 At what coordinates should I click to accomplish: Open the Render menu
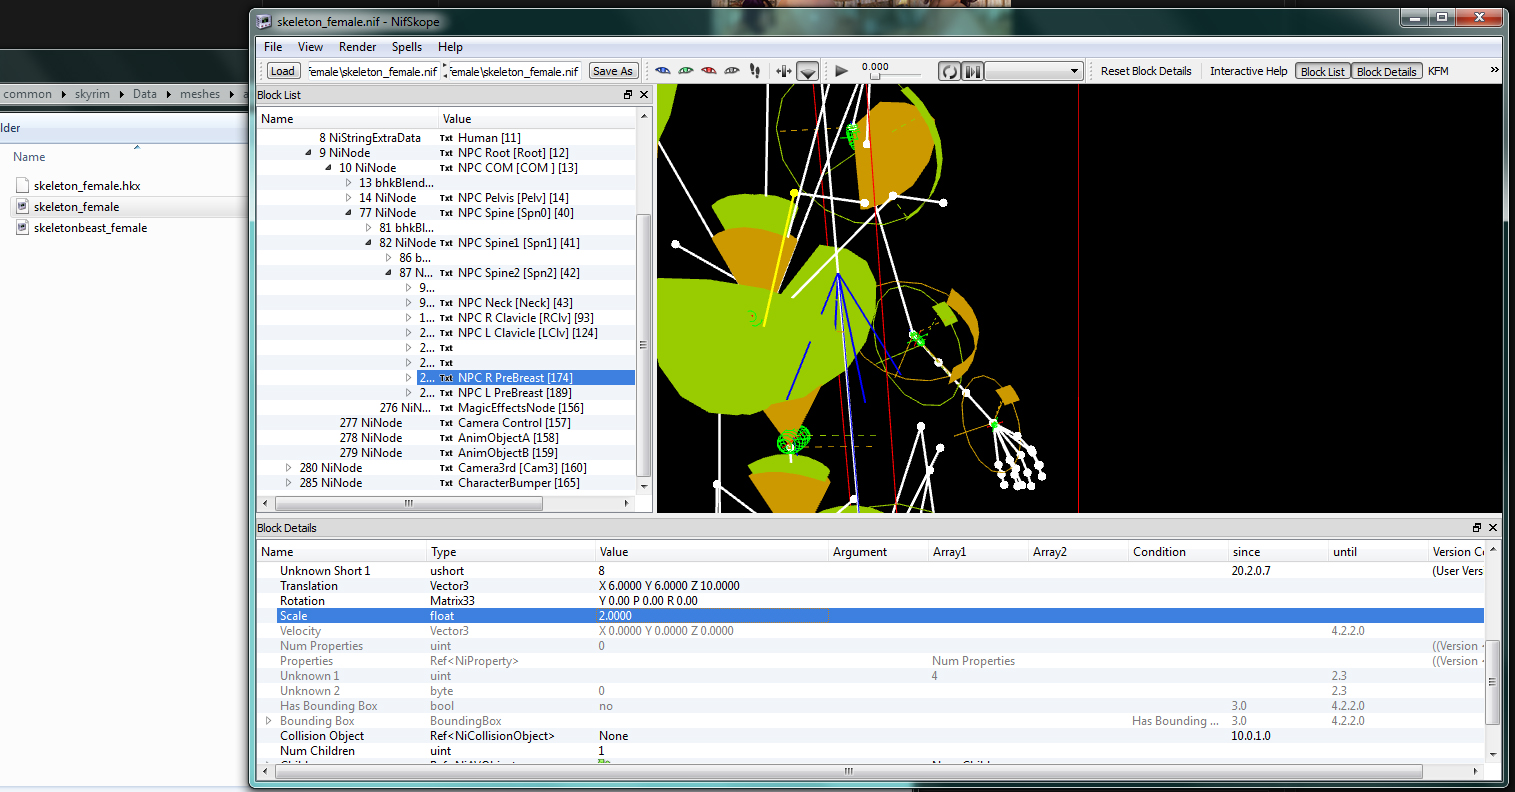357,47
